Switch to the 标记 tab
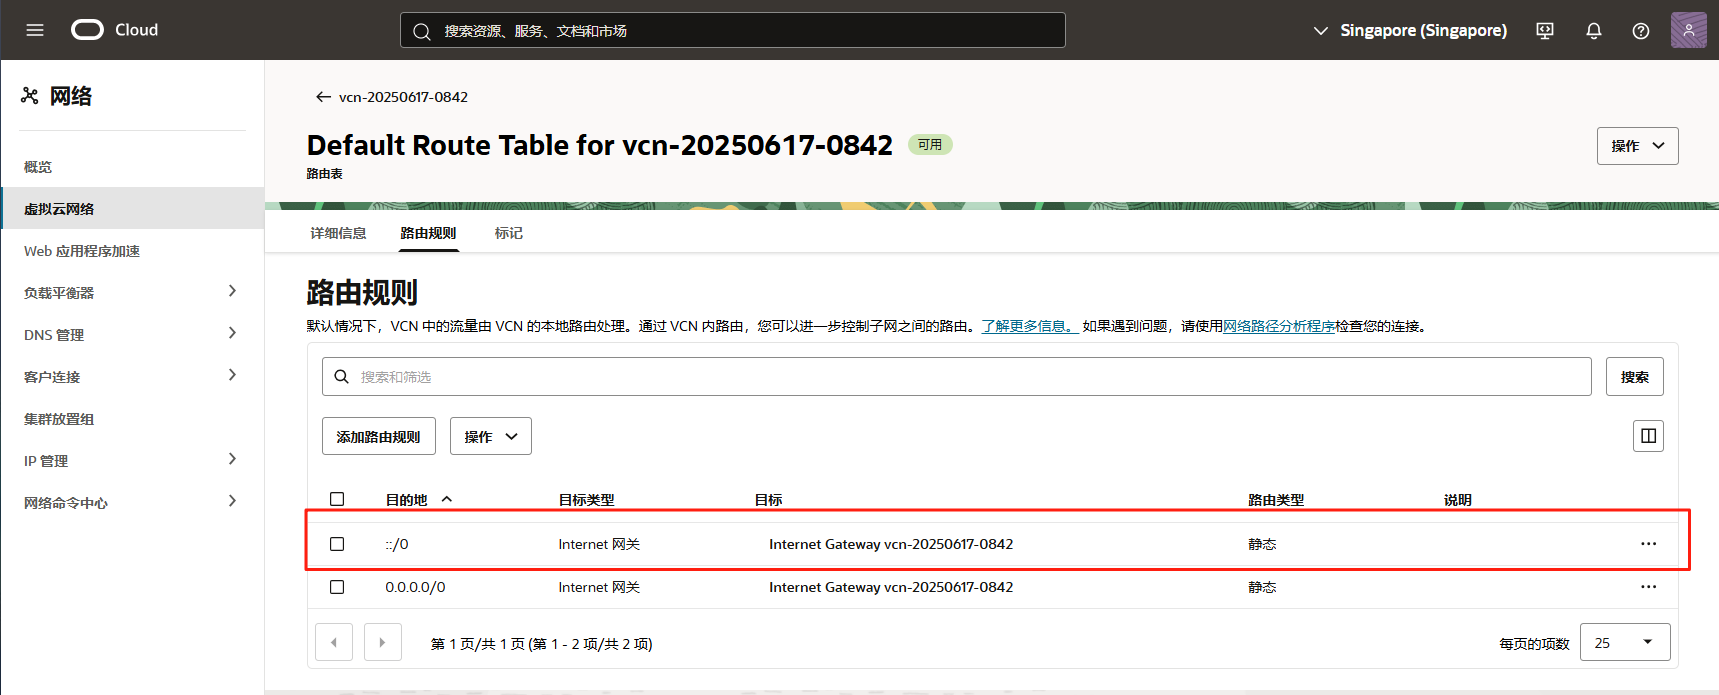The image size is (1719, 695). click(x=508, y=233)
